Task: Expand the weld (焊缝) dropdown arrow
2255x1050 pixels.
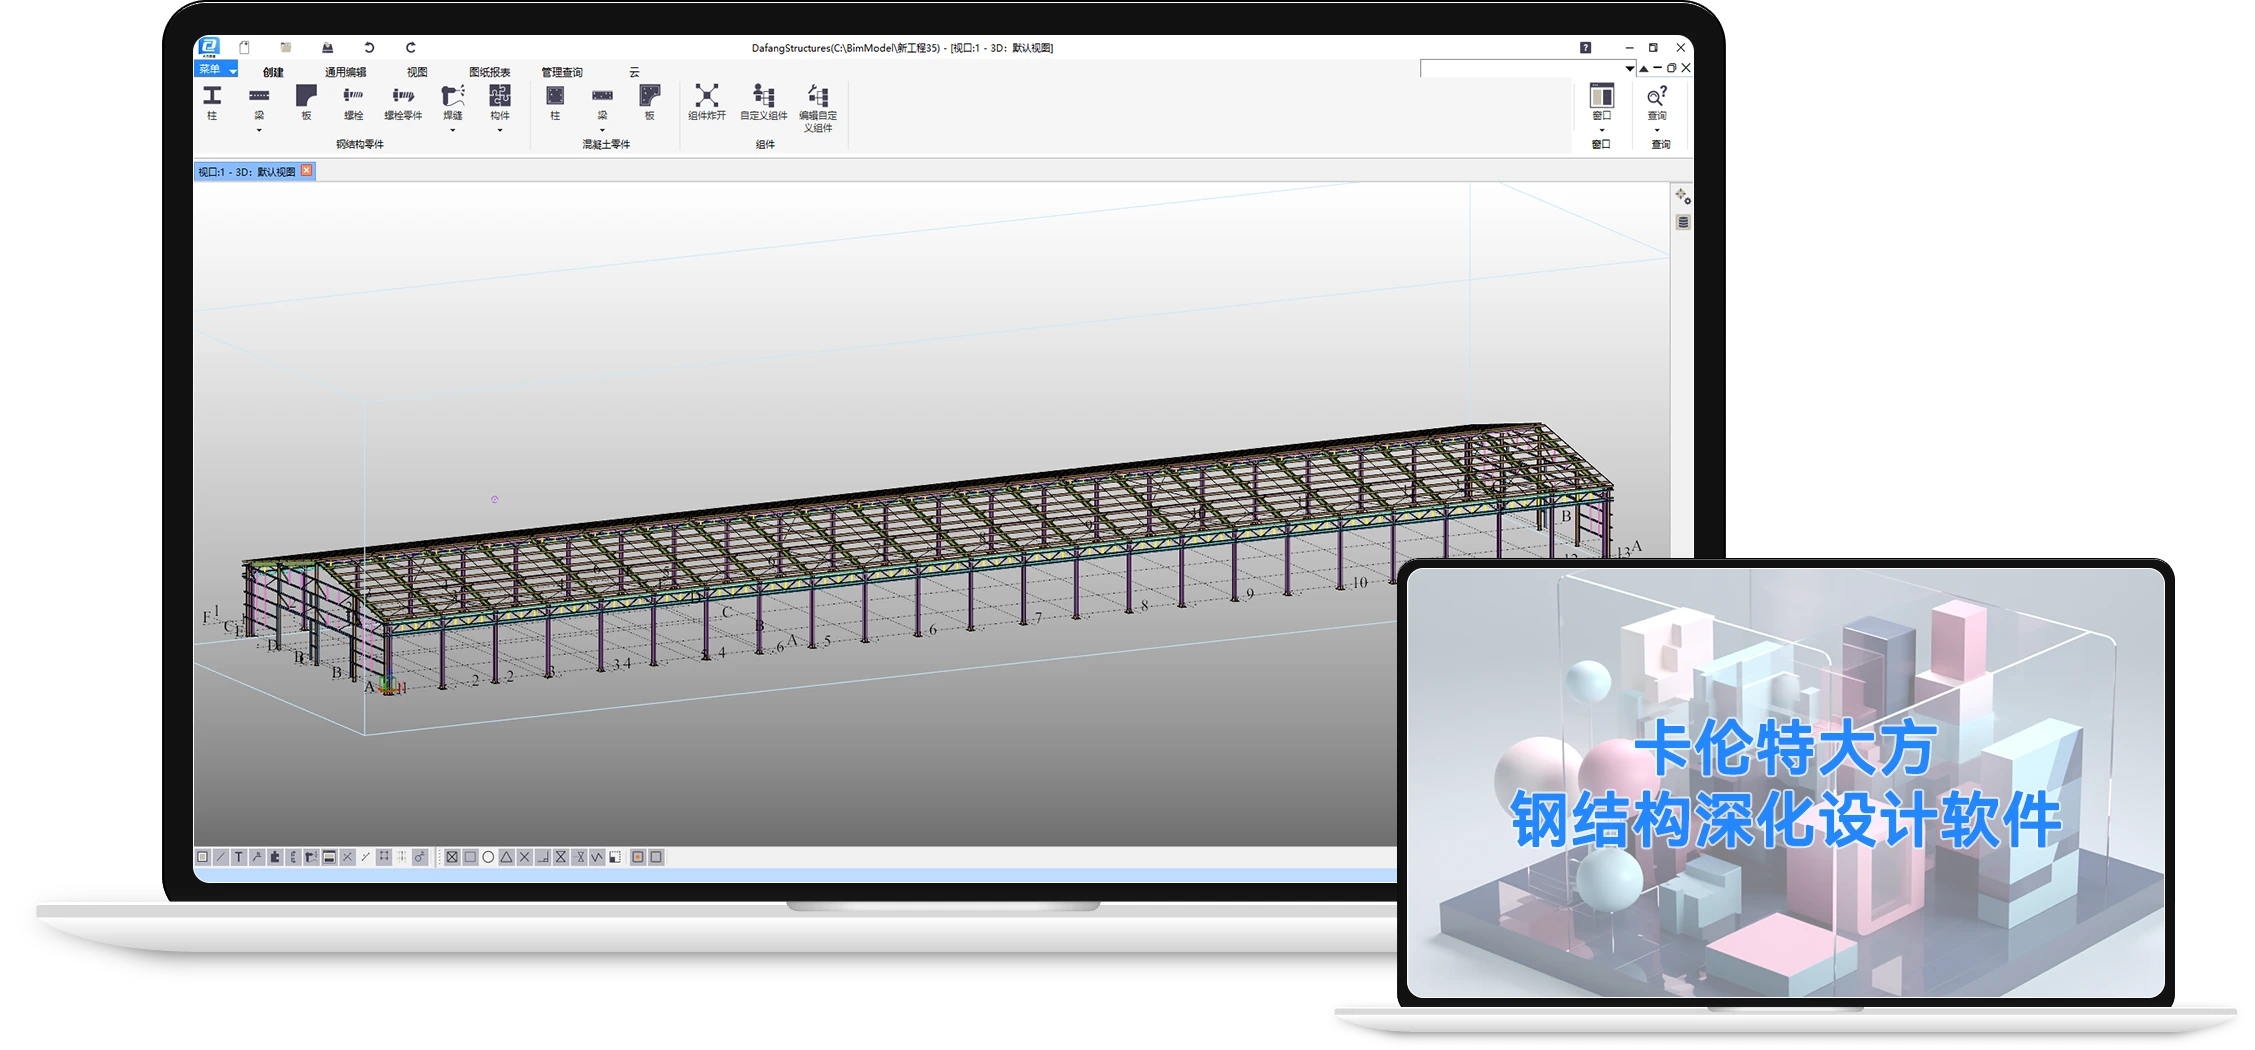Action: point(453,130)
